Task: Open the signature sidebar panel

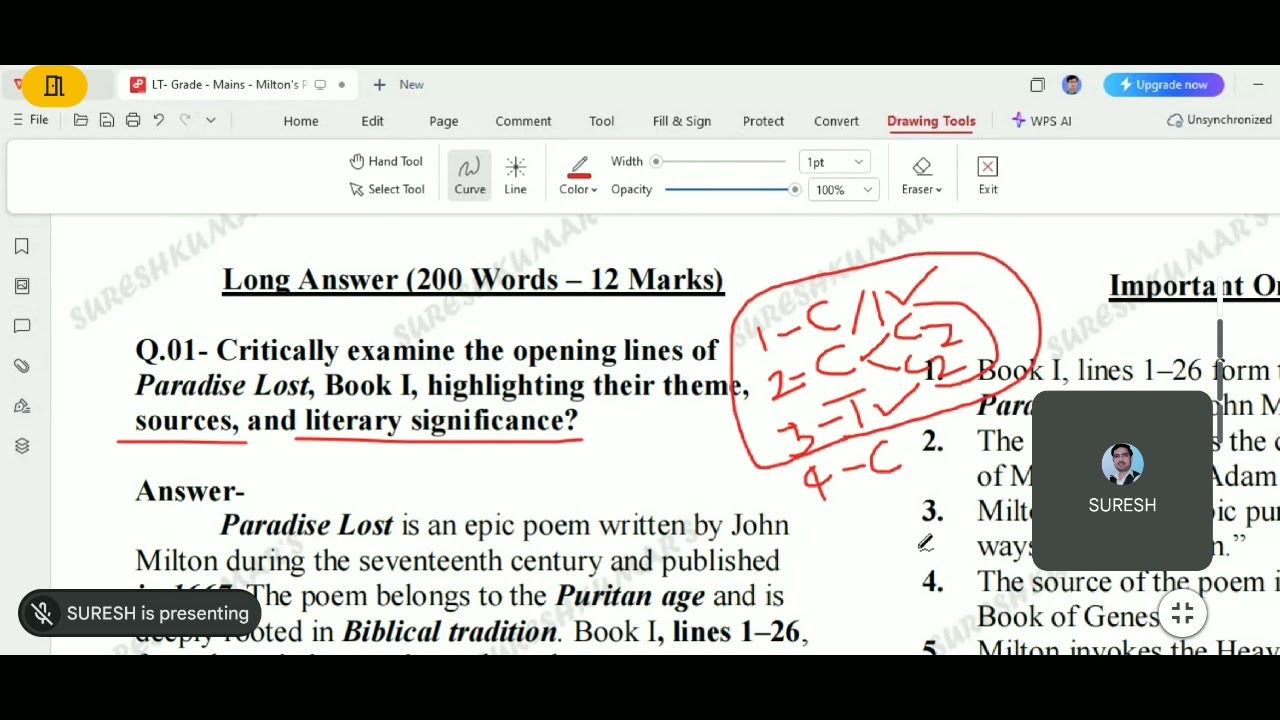Action: [22, 406]
